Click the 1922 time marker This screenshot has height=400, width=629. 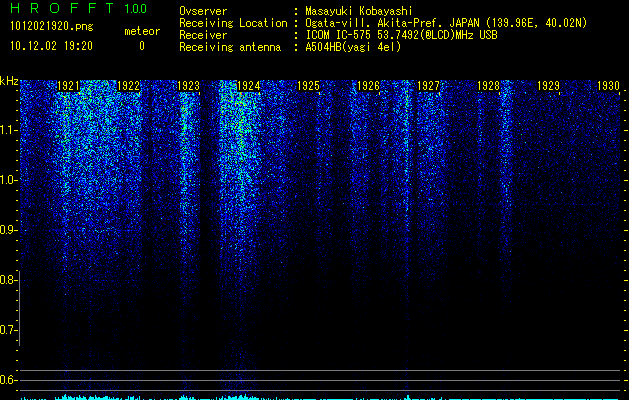[x=128, y=85]
